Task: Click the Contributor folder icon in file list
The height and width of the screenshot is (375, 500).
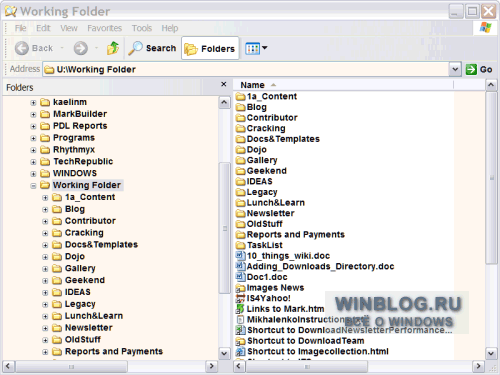Action: [240, 118]
